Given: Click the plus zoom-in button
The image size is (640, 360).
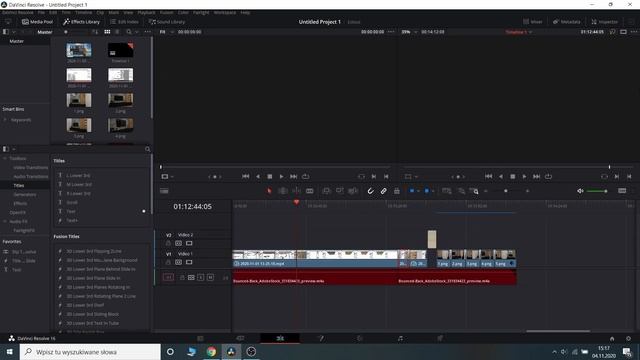Looking at the screenshot, I should click(x=527, y=191).
